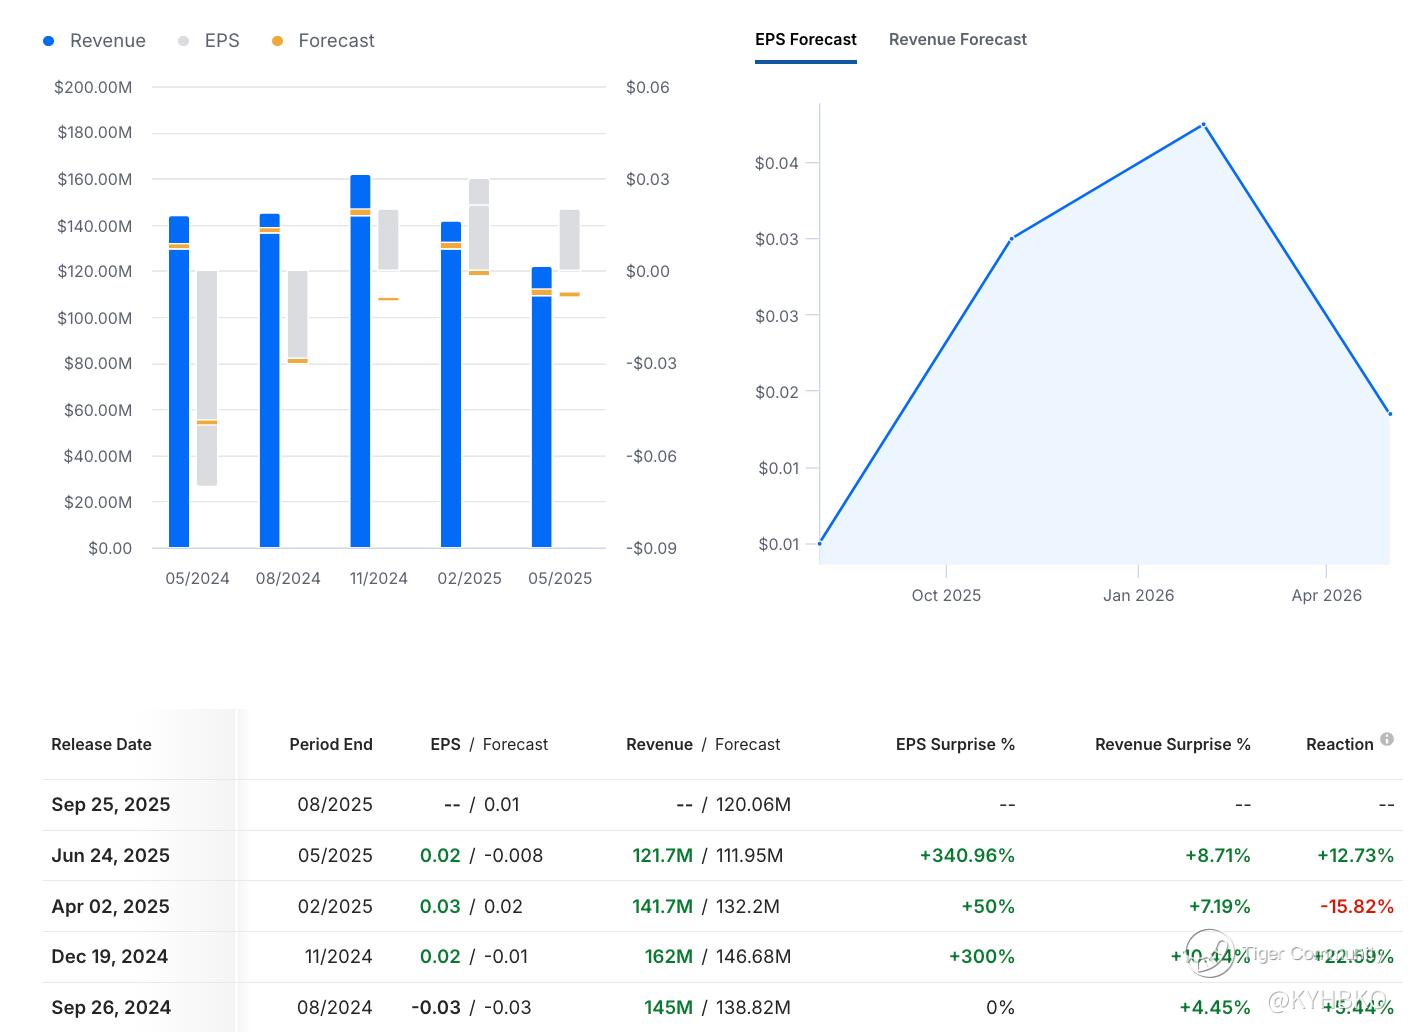The image size is (1414, 1032).
Task: Click the Reaction info icon
Action: [1387, 739]
